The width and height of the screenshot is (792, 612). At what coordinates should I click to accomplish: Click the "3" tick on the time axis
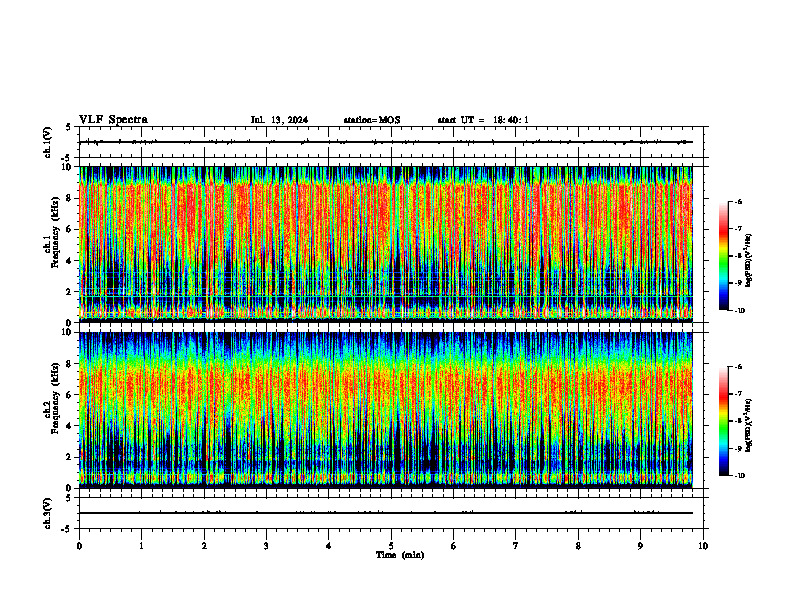coord(266,546)
